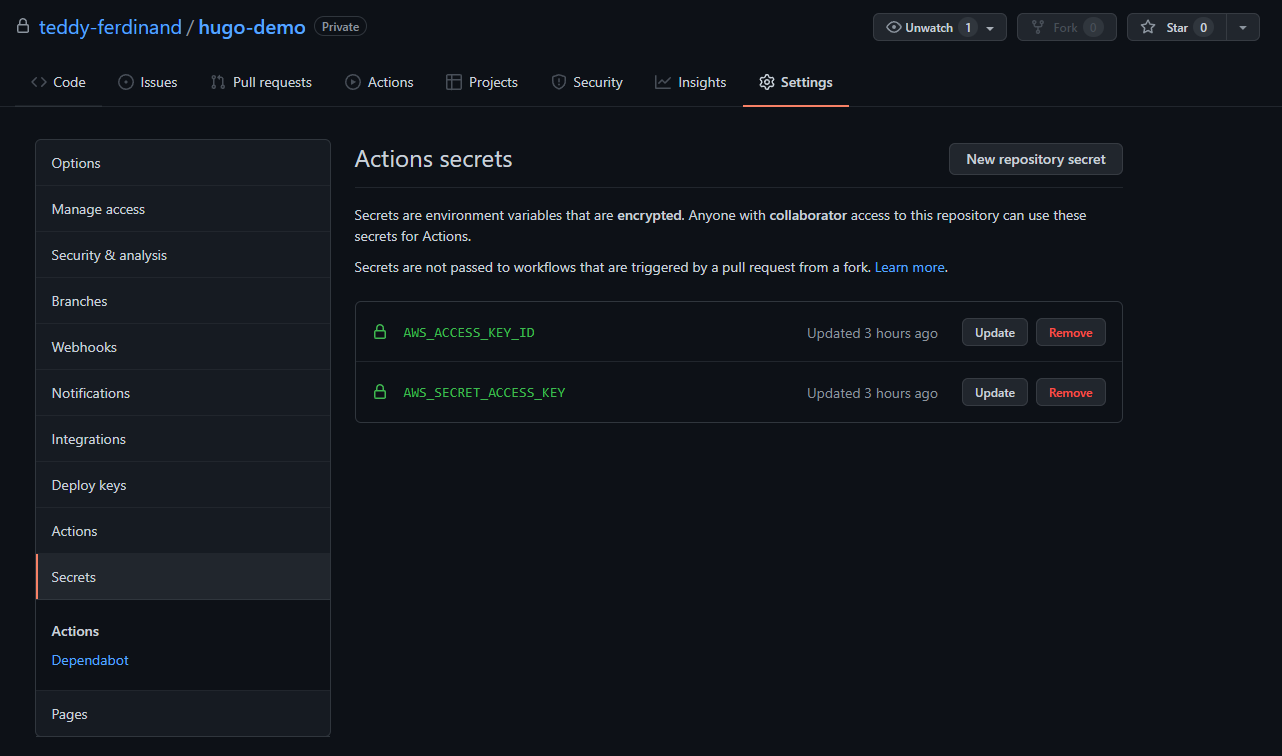This screenshot has height=756, width=1282.
Task: Click the Settings gear icon tab
Action: (x=767, y=82)
